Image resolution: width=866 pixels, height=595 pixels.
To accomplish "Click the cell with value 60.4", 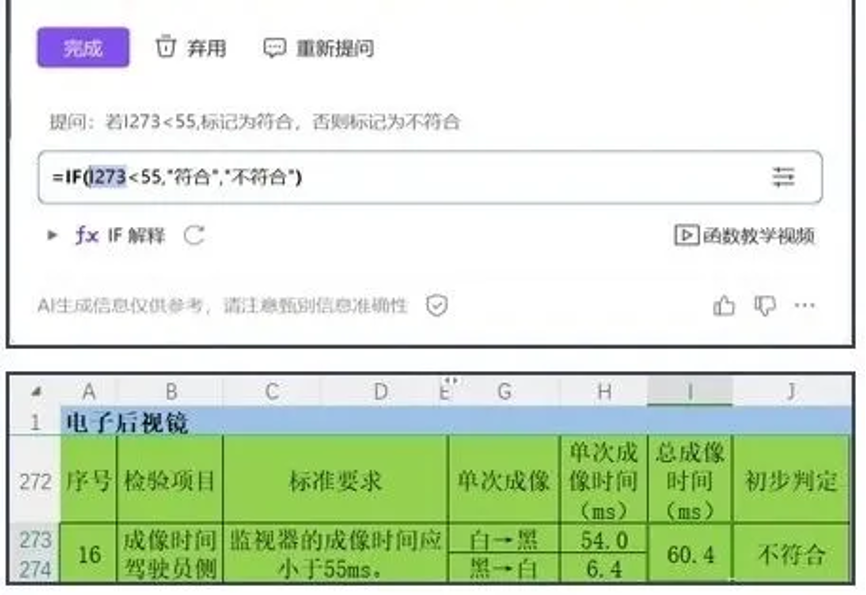I will pos(690,554).
